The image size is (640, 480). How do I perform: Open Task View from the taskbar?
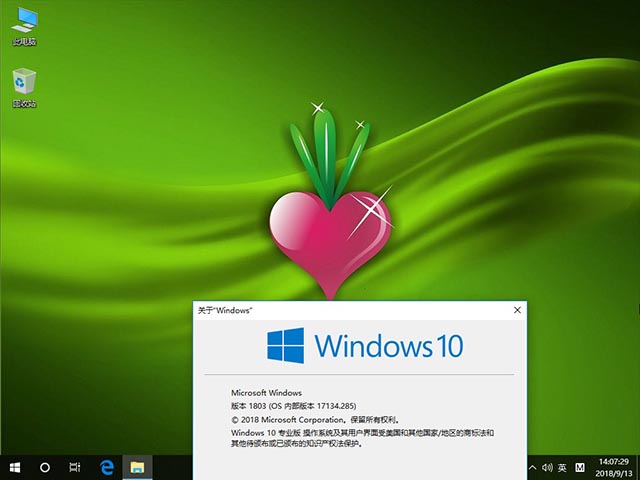click(75, 467)
